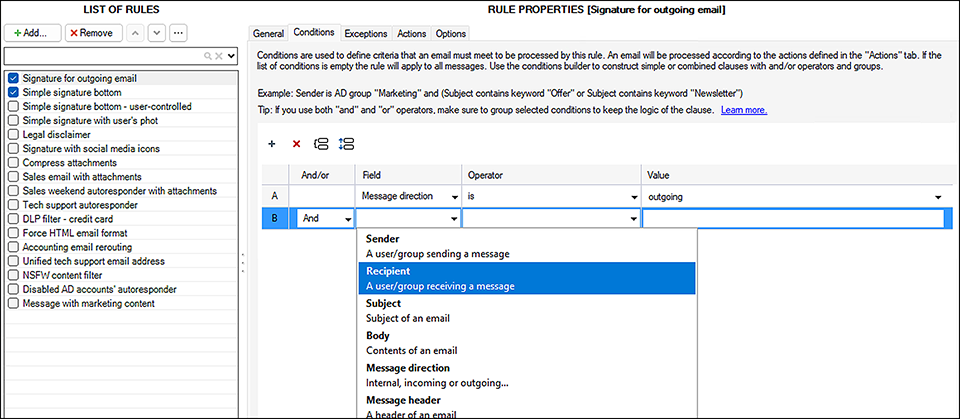
Task: Open the more options ellipsis button
Action: click(x=178, y=32)
